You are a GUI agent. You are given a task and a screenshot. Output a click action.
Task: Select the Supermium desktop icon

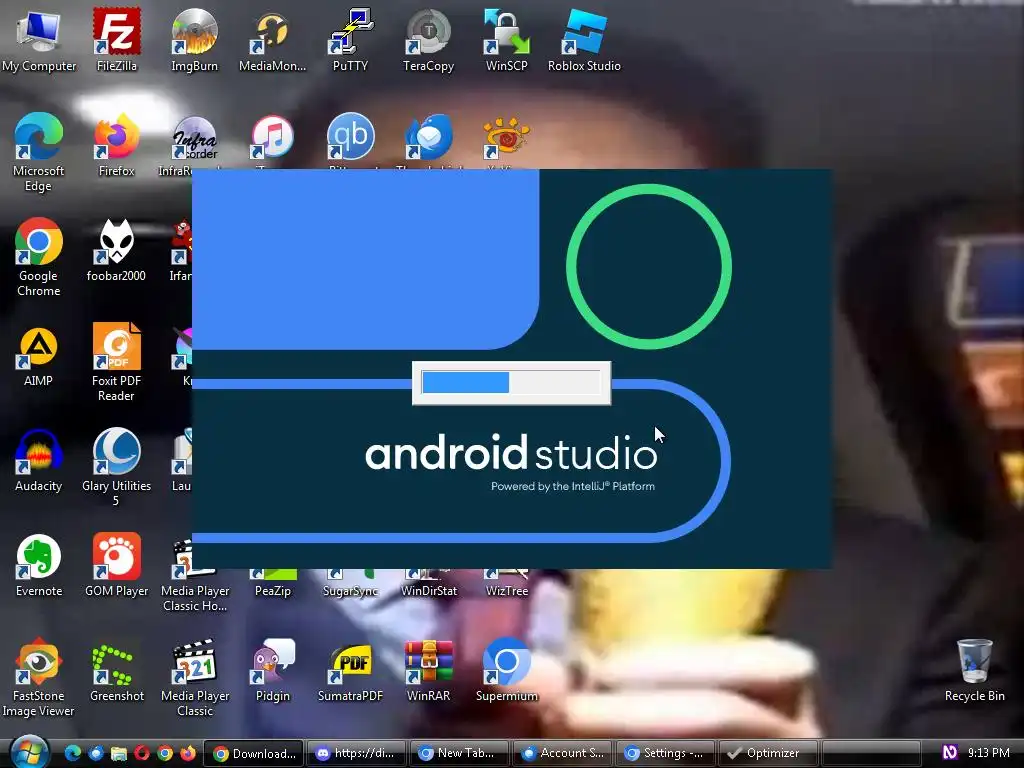506,671
